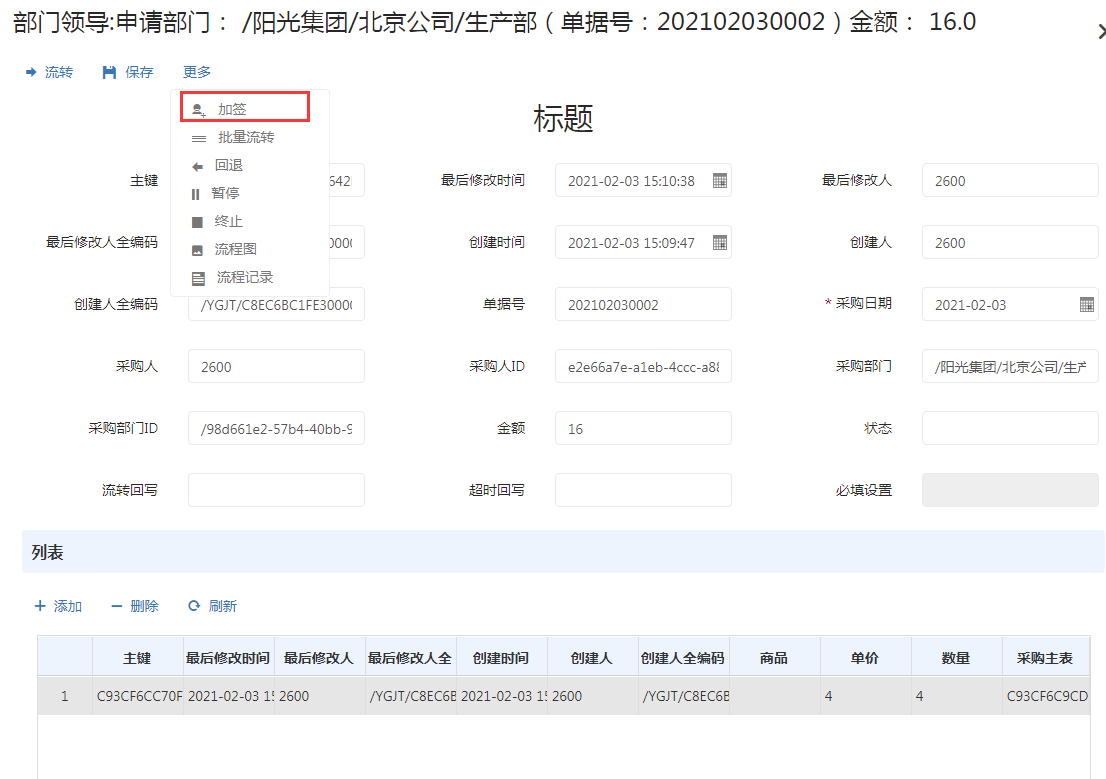The width and height of the screenshot is (1106, 779).
Task: Terminate the process with 终止
Action: (228, 221)
